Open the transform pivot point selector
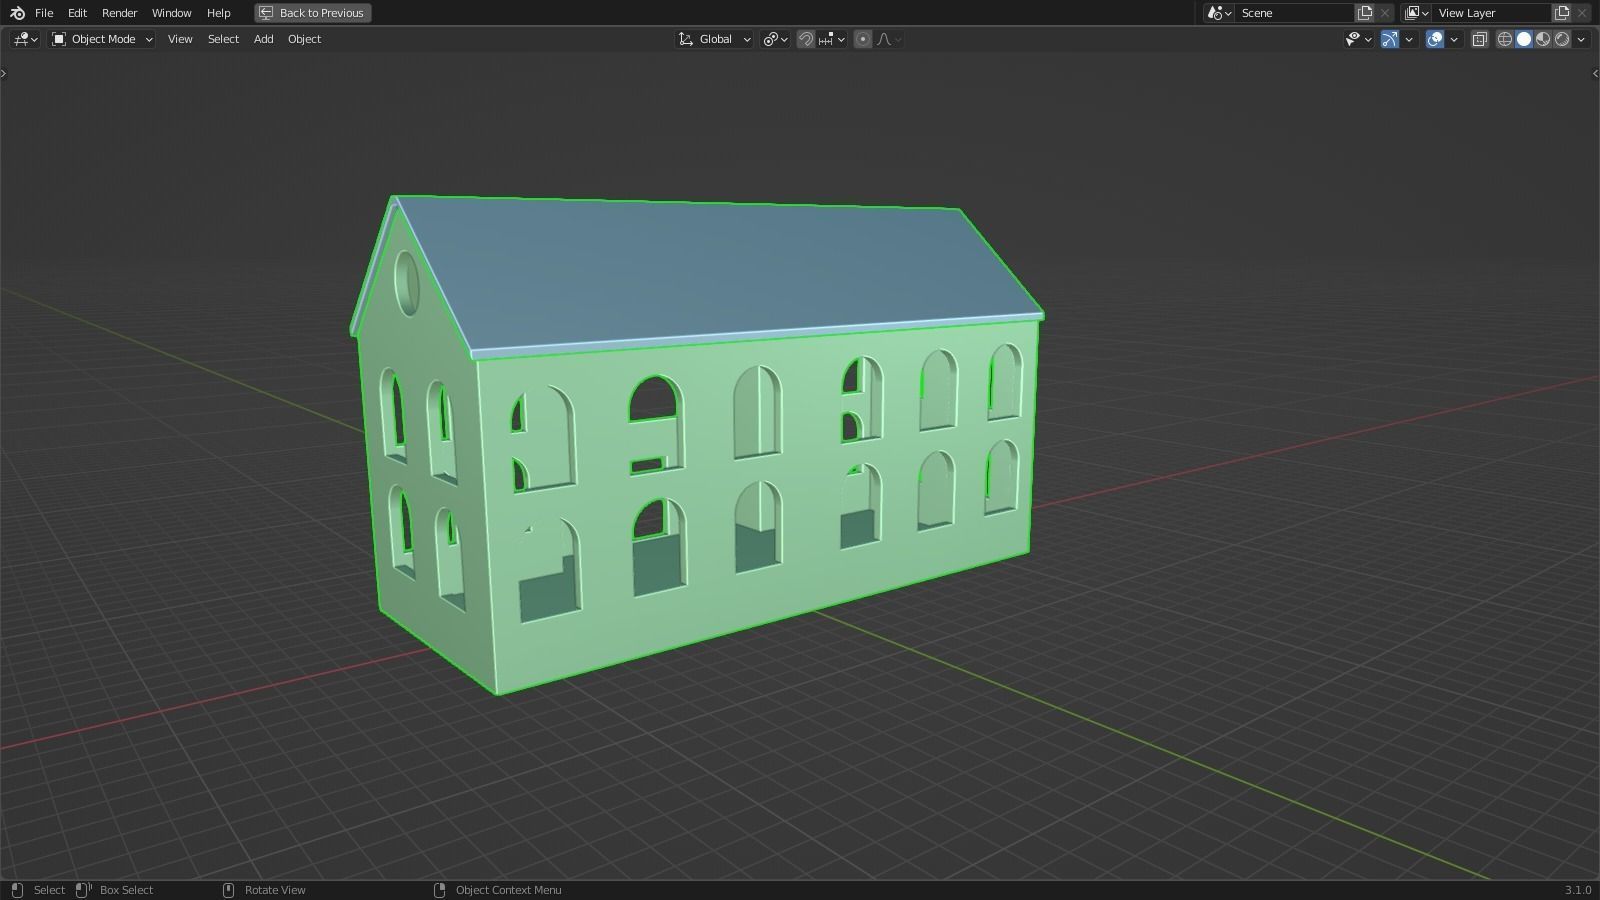 [x=775, y=39]
